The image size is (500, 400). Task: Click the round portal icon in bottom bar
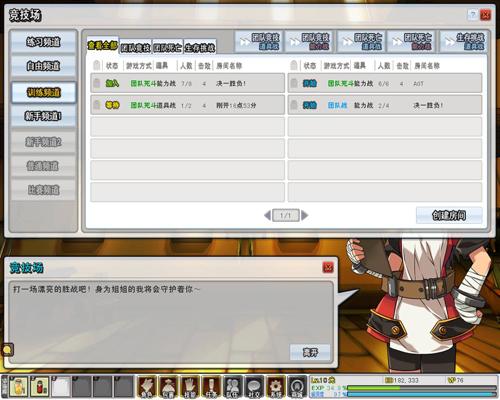(297, 387)
